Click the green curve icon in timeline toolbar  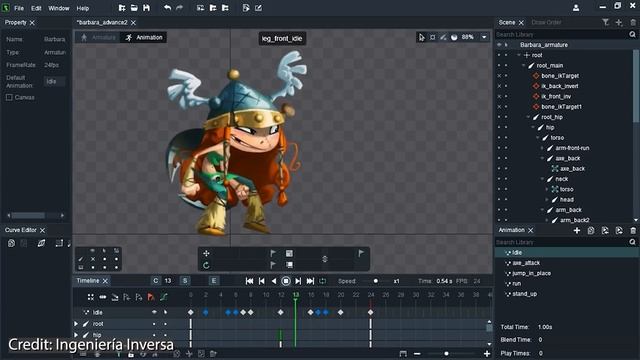(164, 297)
